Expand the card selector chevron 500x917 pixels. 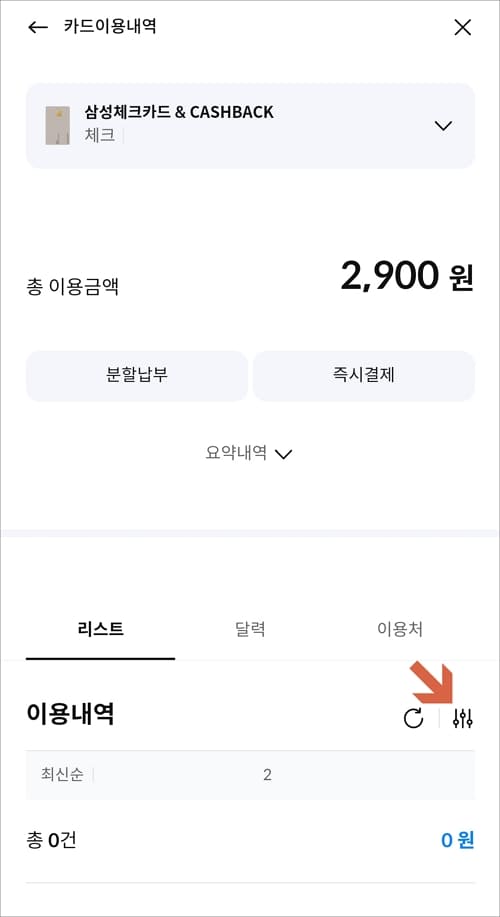[x=443, y=126]
